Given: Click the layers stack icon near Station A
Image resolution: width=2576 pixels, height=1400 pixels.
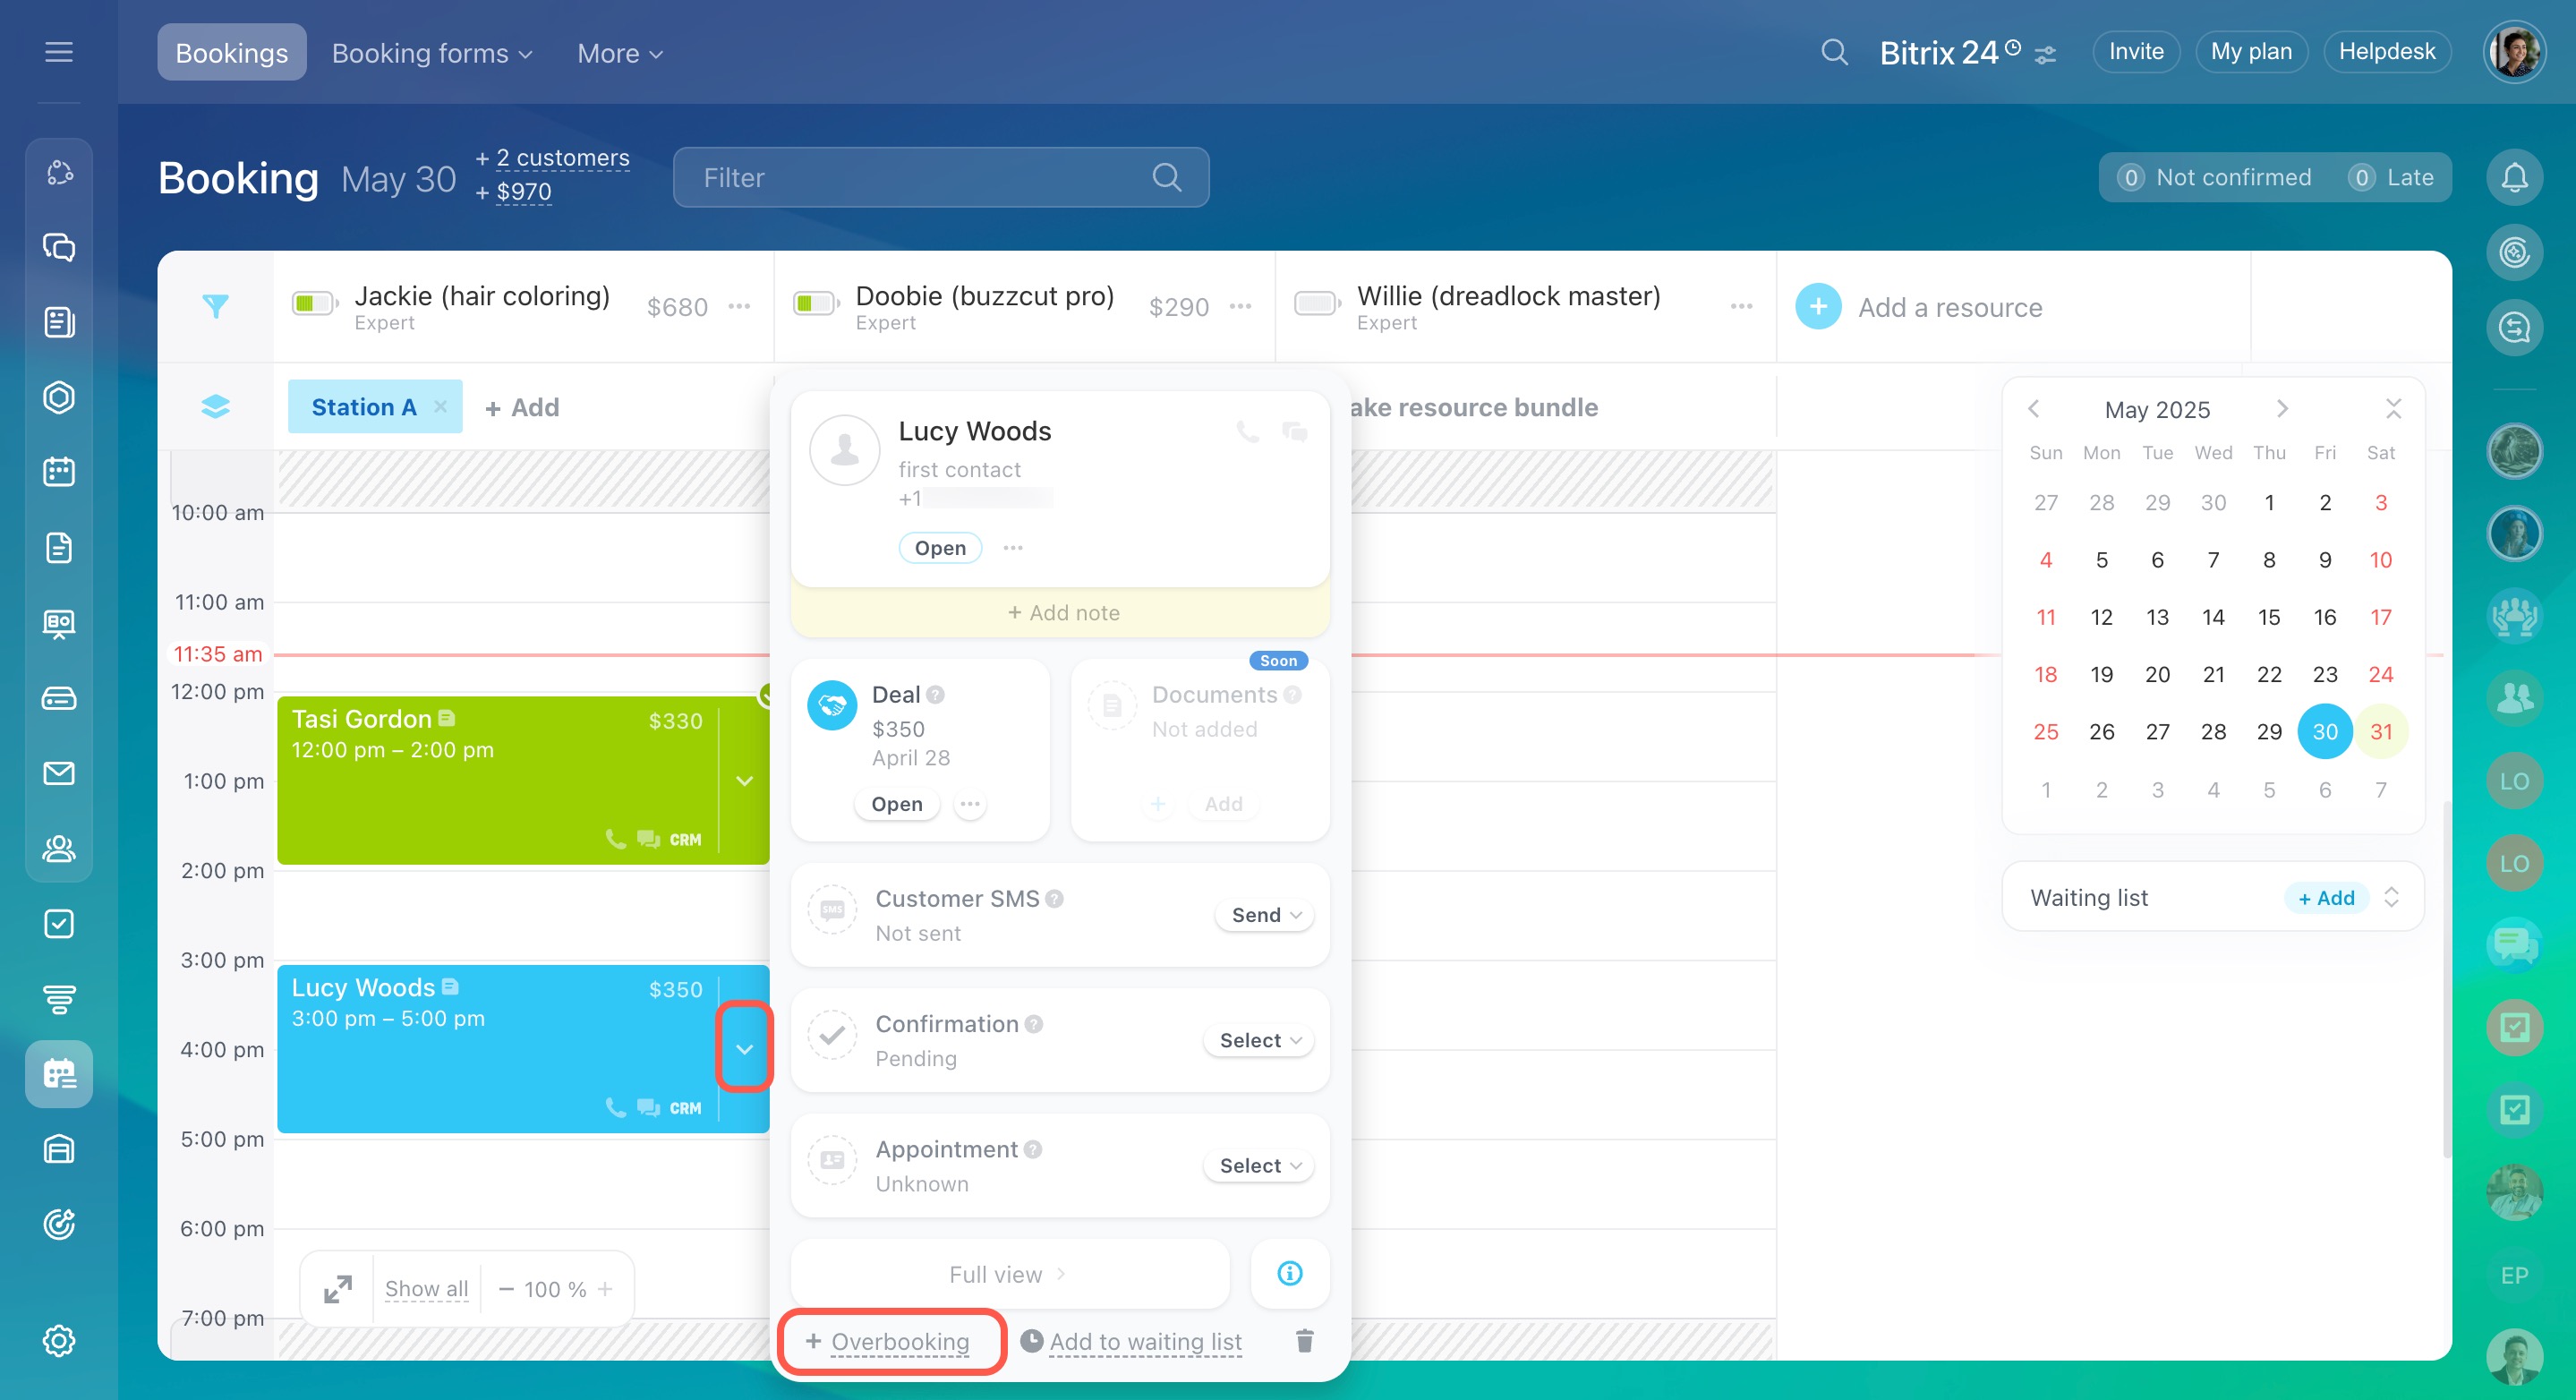Looking at the screenshot, I should pyautogui.click(x=215, y=406).
